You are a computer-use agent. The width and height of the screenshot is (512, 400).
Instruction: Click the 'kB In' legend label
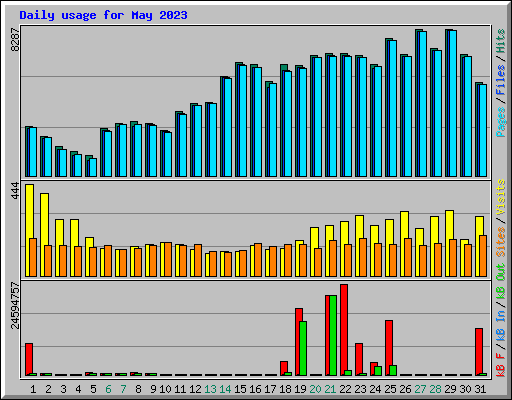pyautogui.click(x=500, y=325)
